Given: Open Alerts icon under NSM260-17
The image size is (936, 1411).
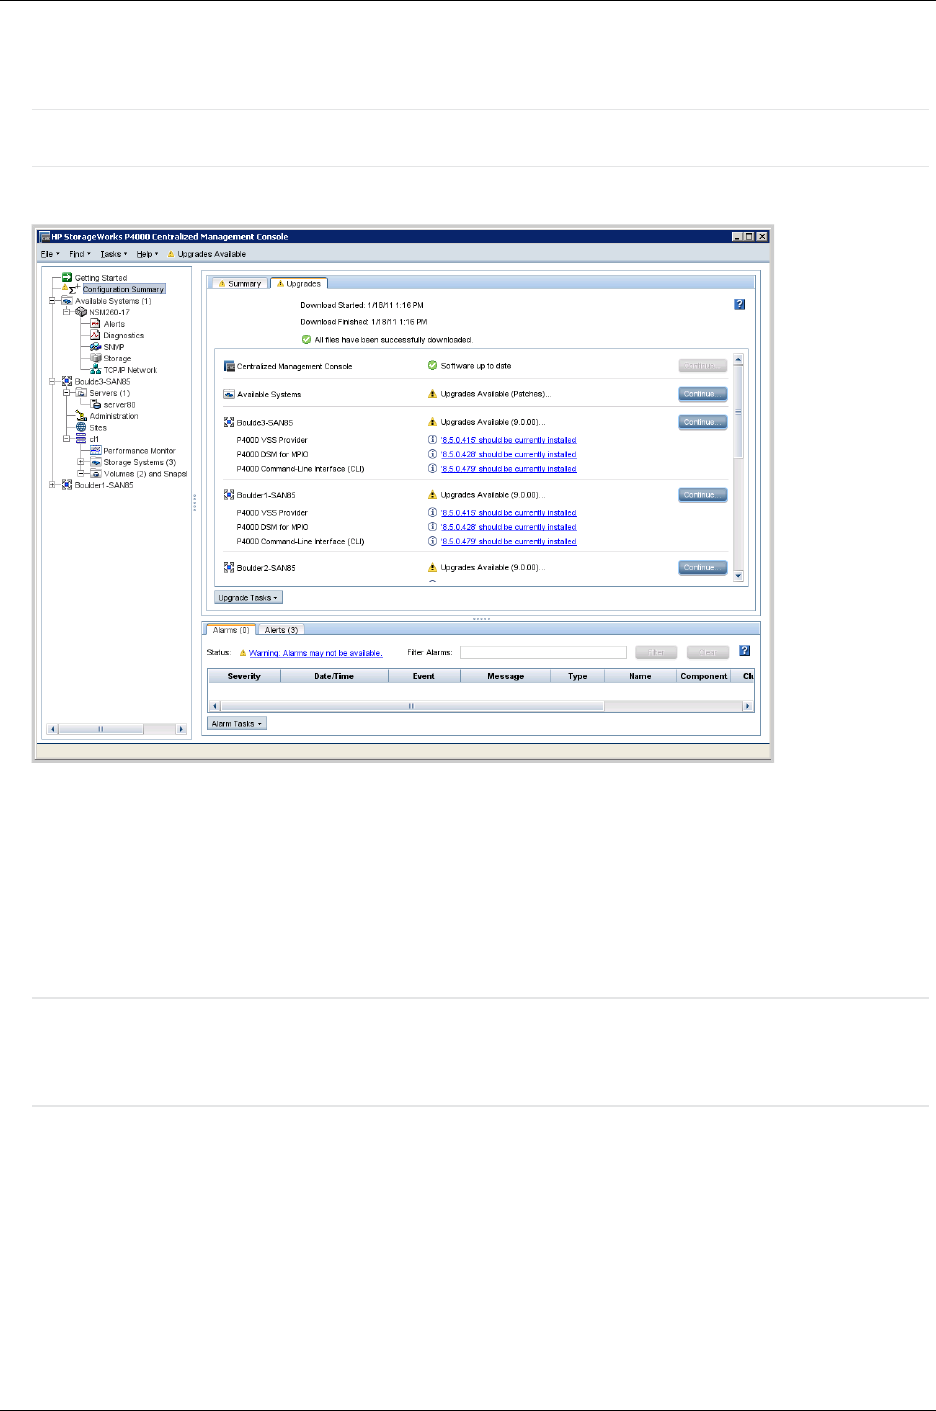Looking at the screenshot, I should (96, 324).
